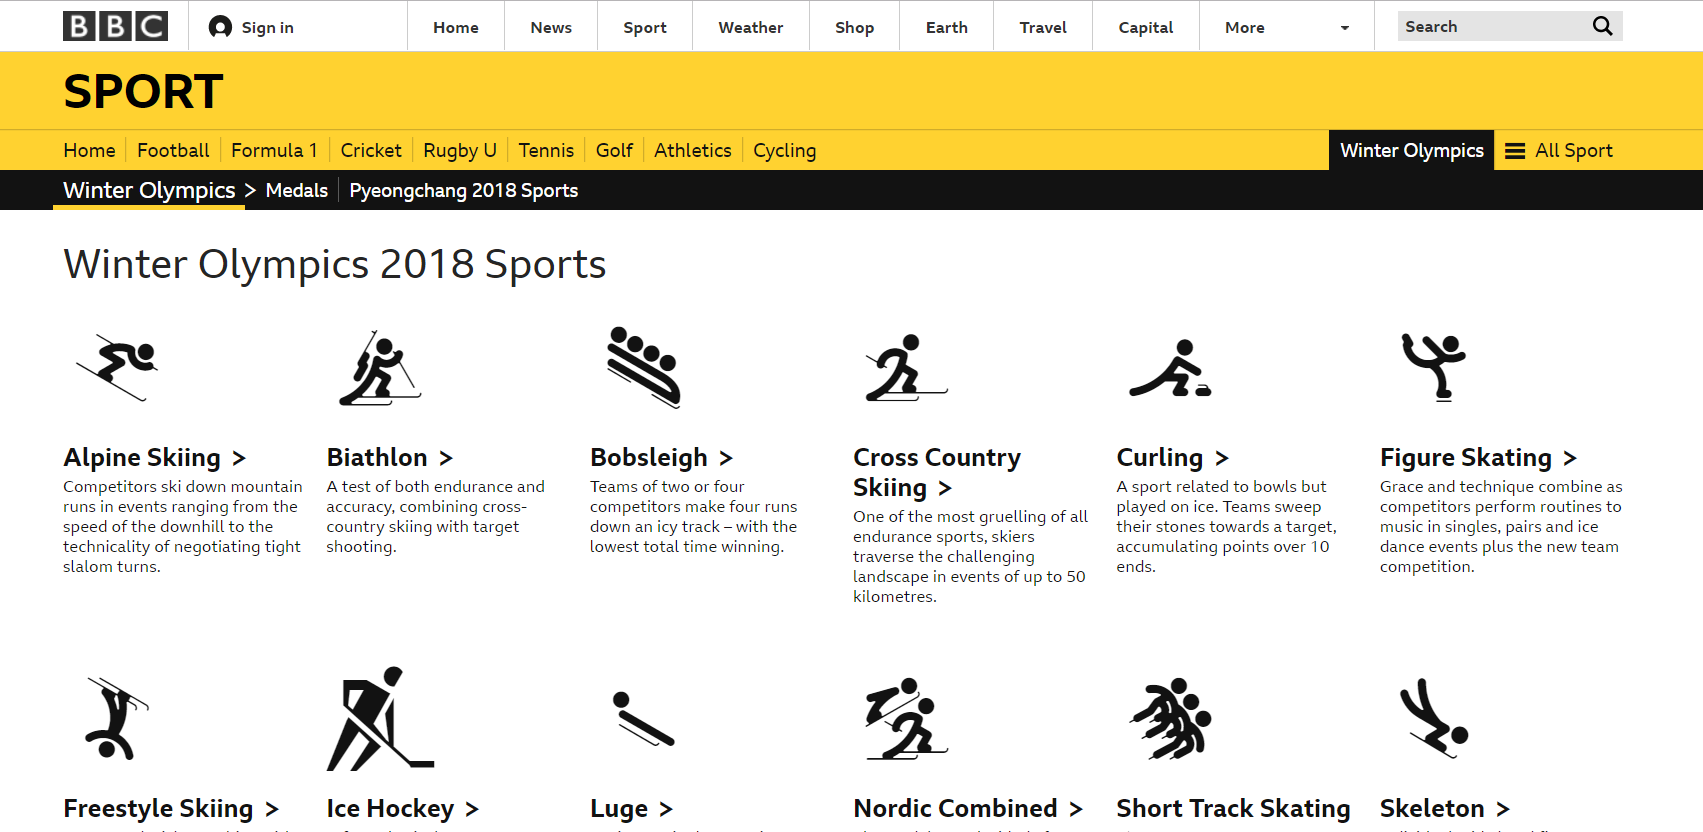Open Travel in the top navigation

(1043, 28)
